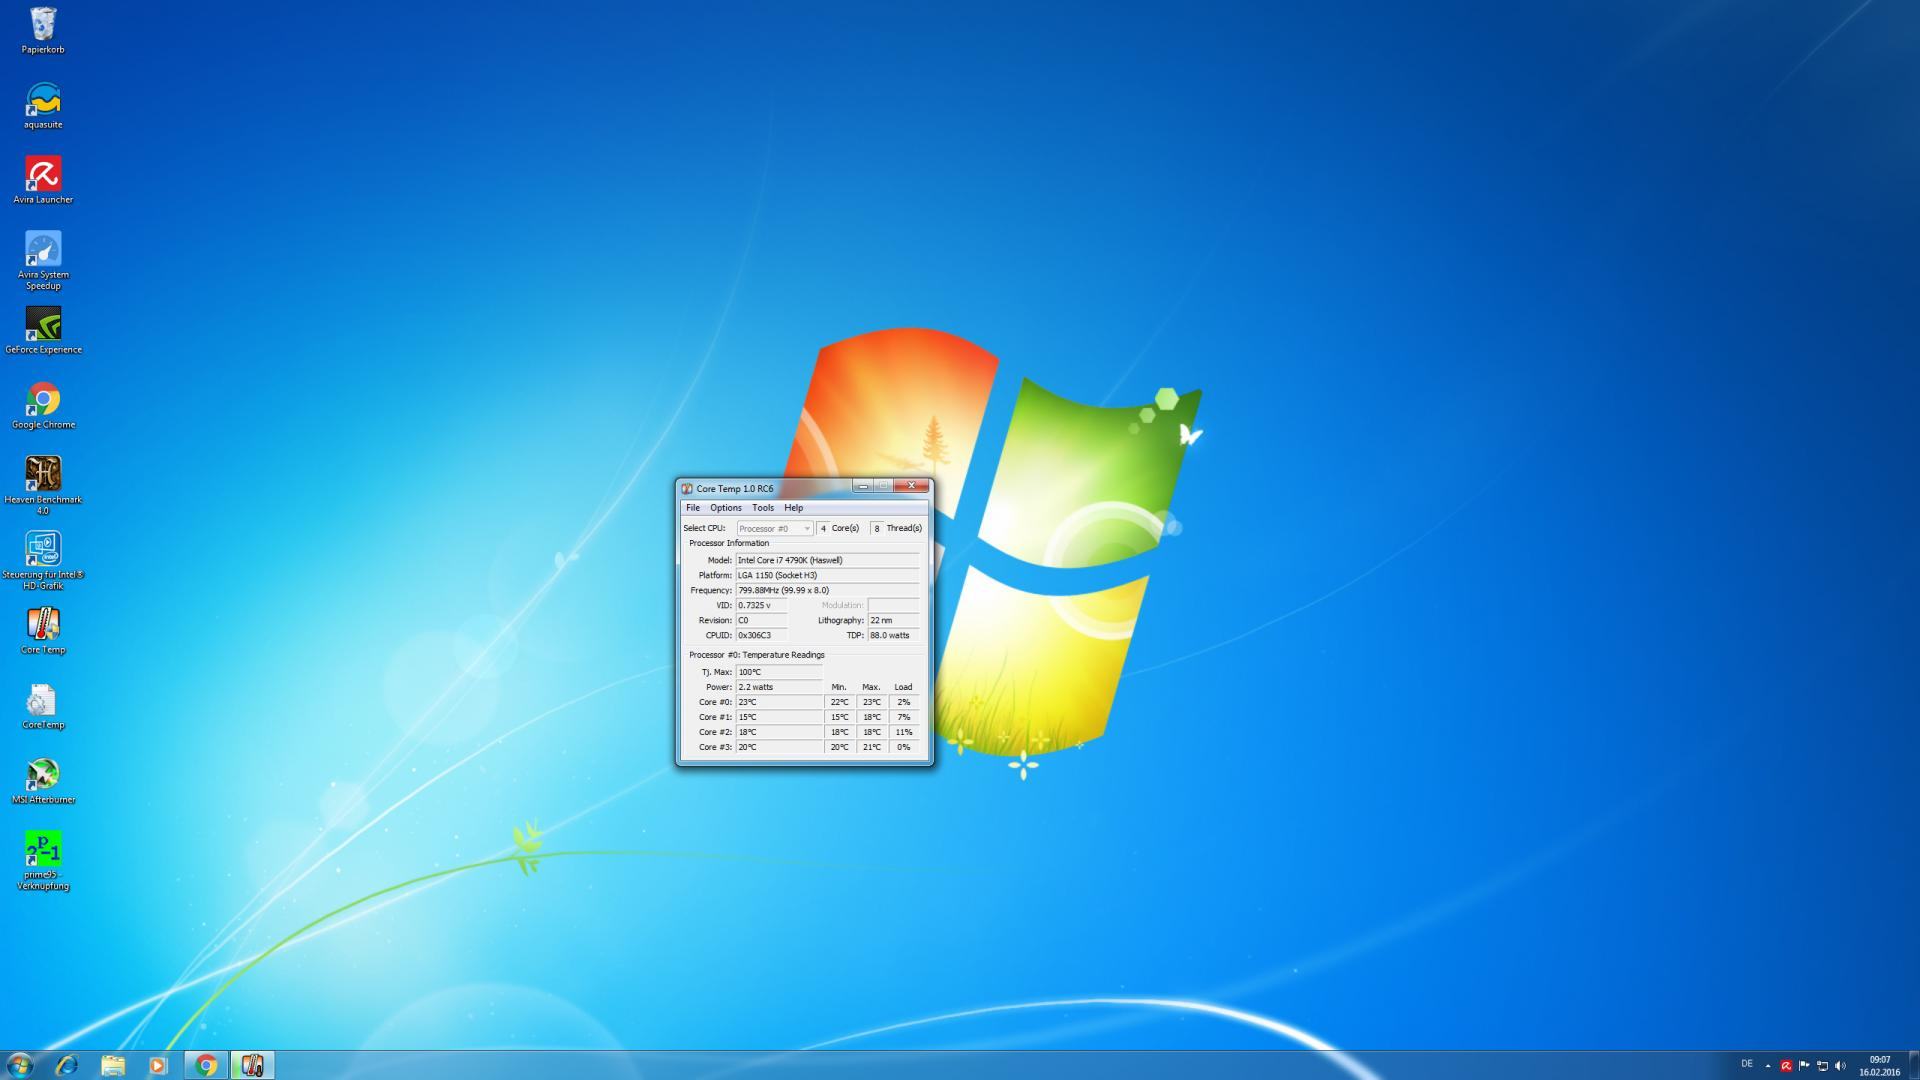Launch Internet Explorer from the taskbar
The width and height of the screenshot is (1920, 1080).
(x=66, y=1065)
